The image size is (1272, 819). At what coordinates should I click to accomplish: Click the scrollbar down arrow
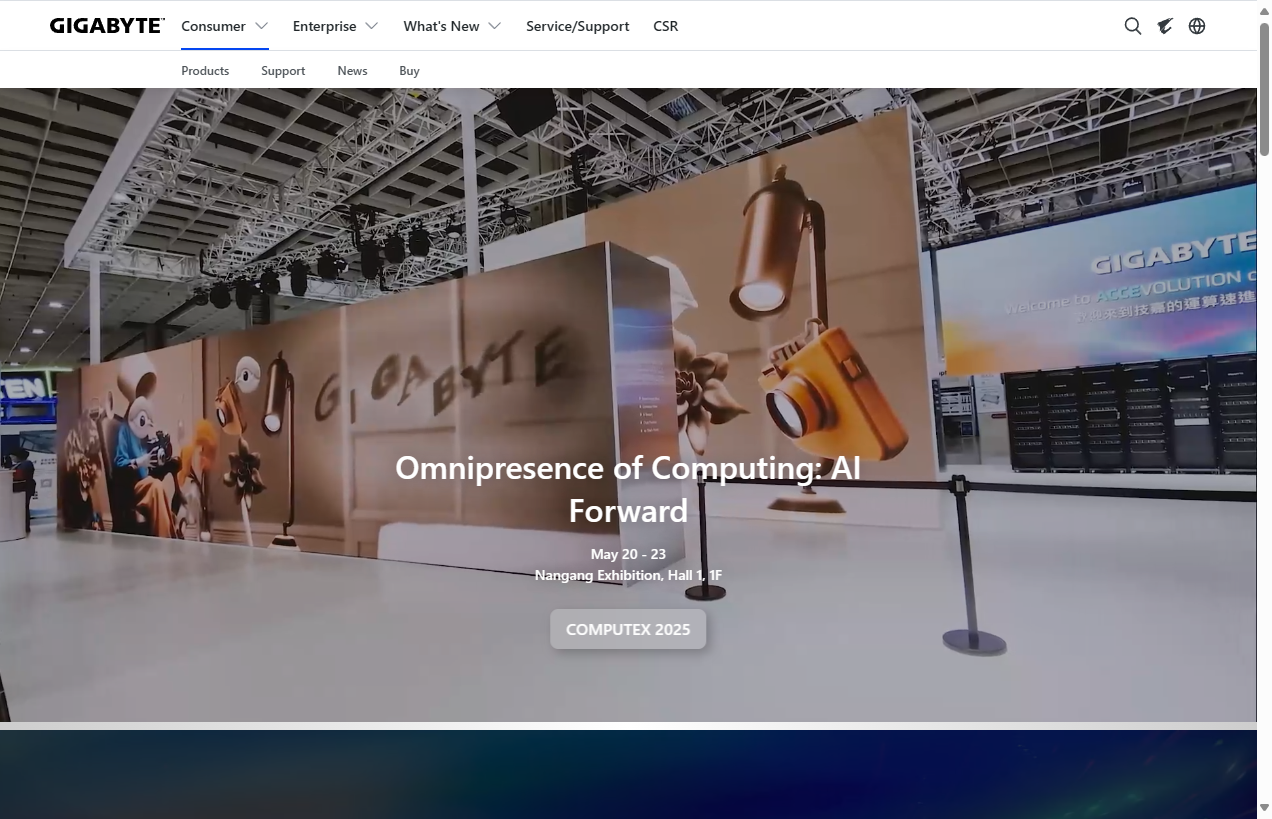pos(1264,808)
